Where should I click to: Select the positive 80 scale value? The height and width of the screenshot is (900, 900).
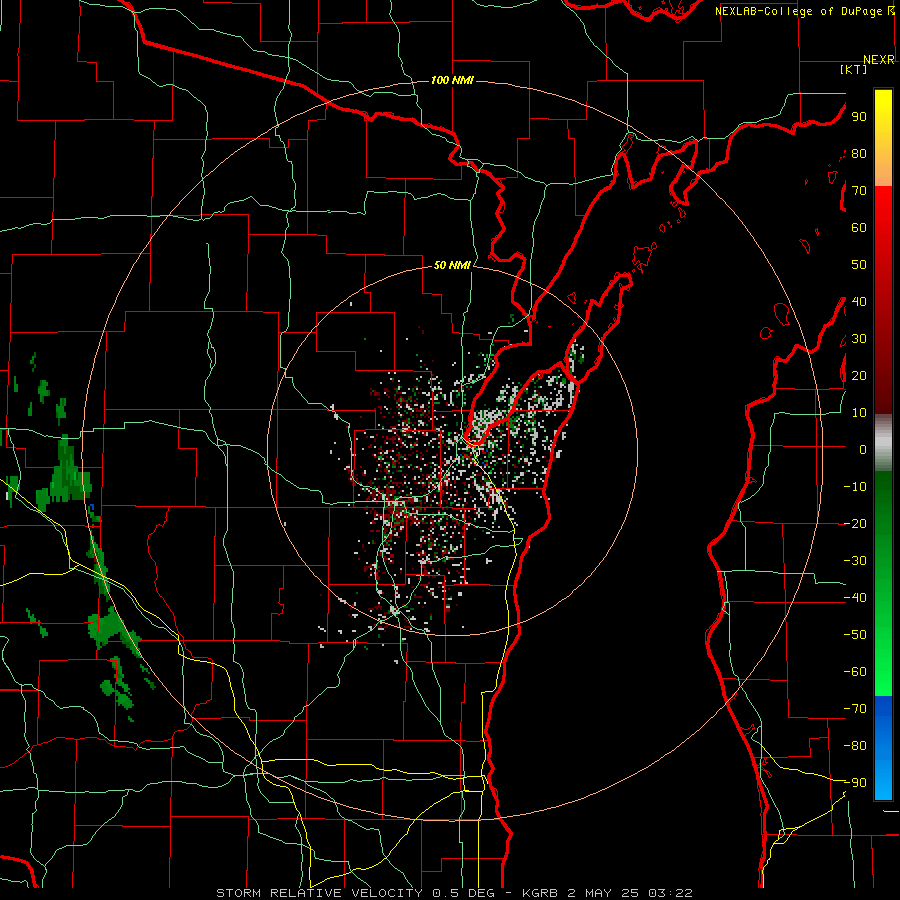859,154
